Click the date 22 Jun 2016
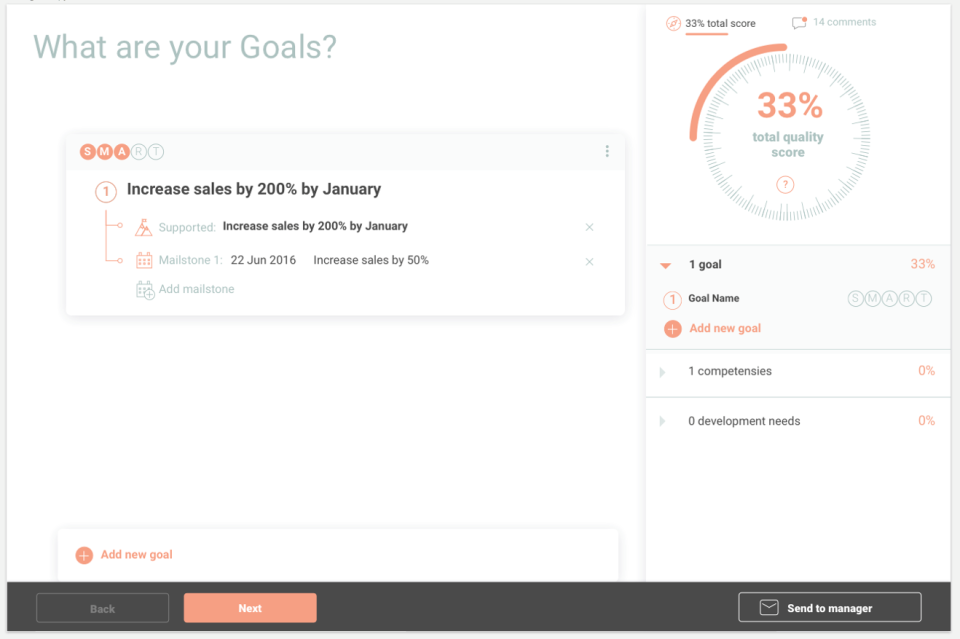Screen dimensions: 960x639 [263, 260]
